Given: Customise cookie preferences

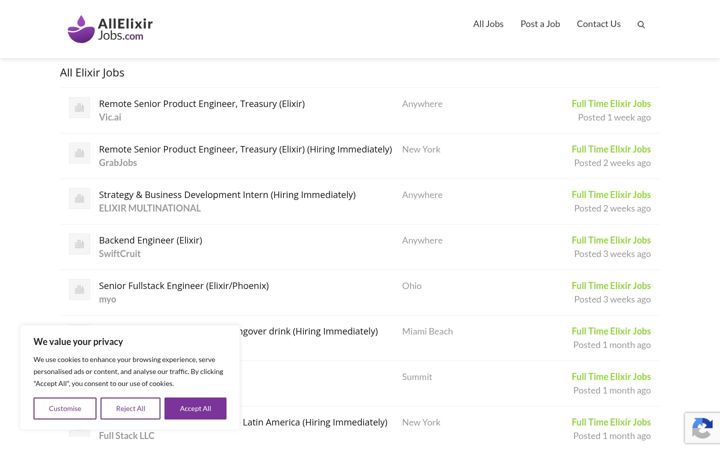Looking at the screenshot, I should point(65,408).
